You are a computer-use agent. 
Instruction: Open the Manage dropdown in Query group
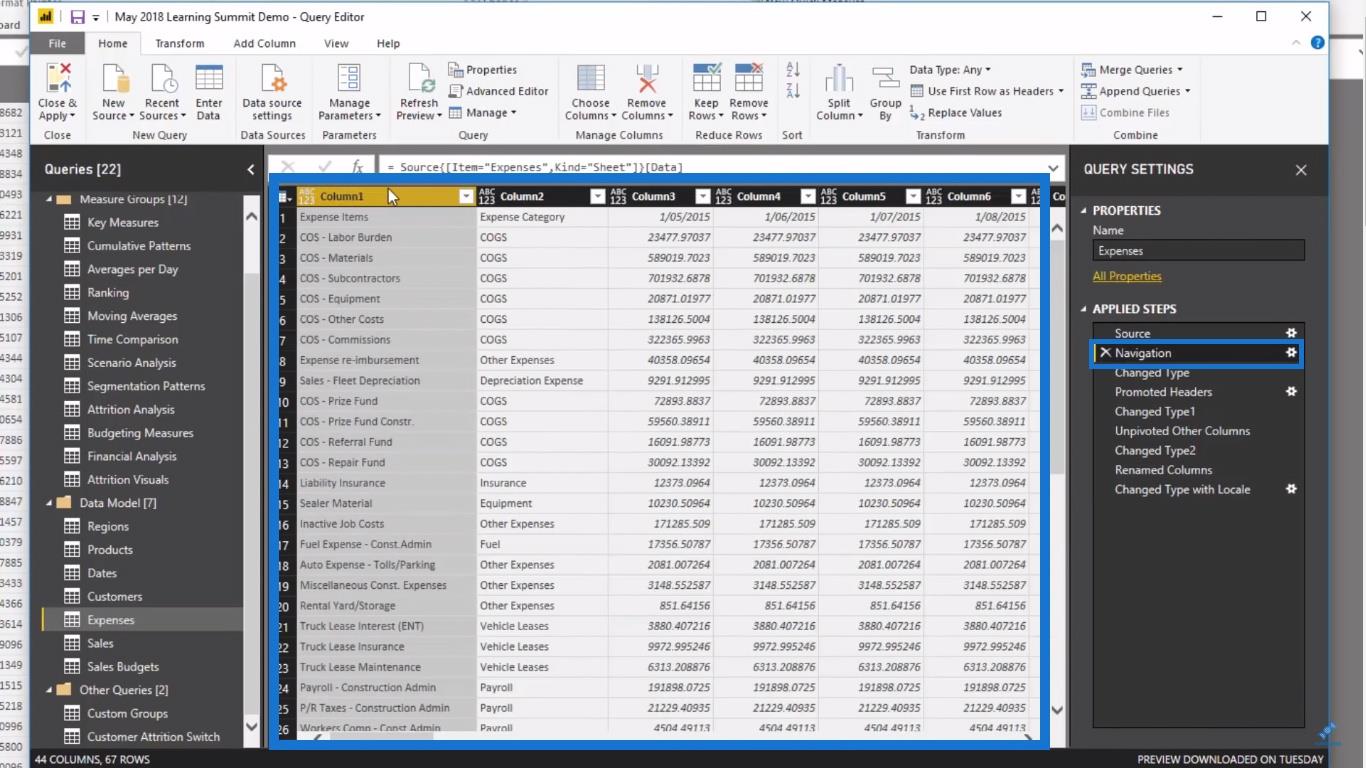point(483,113)
